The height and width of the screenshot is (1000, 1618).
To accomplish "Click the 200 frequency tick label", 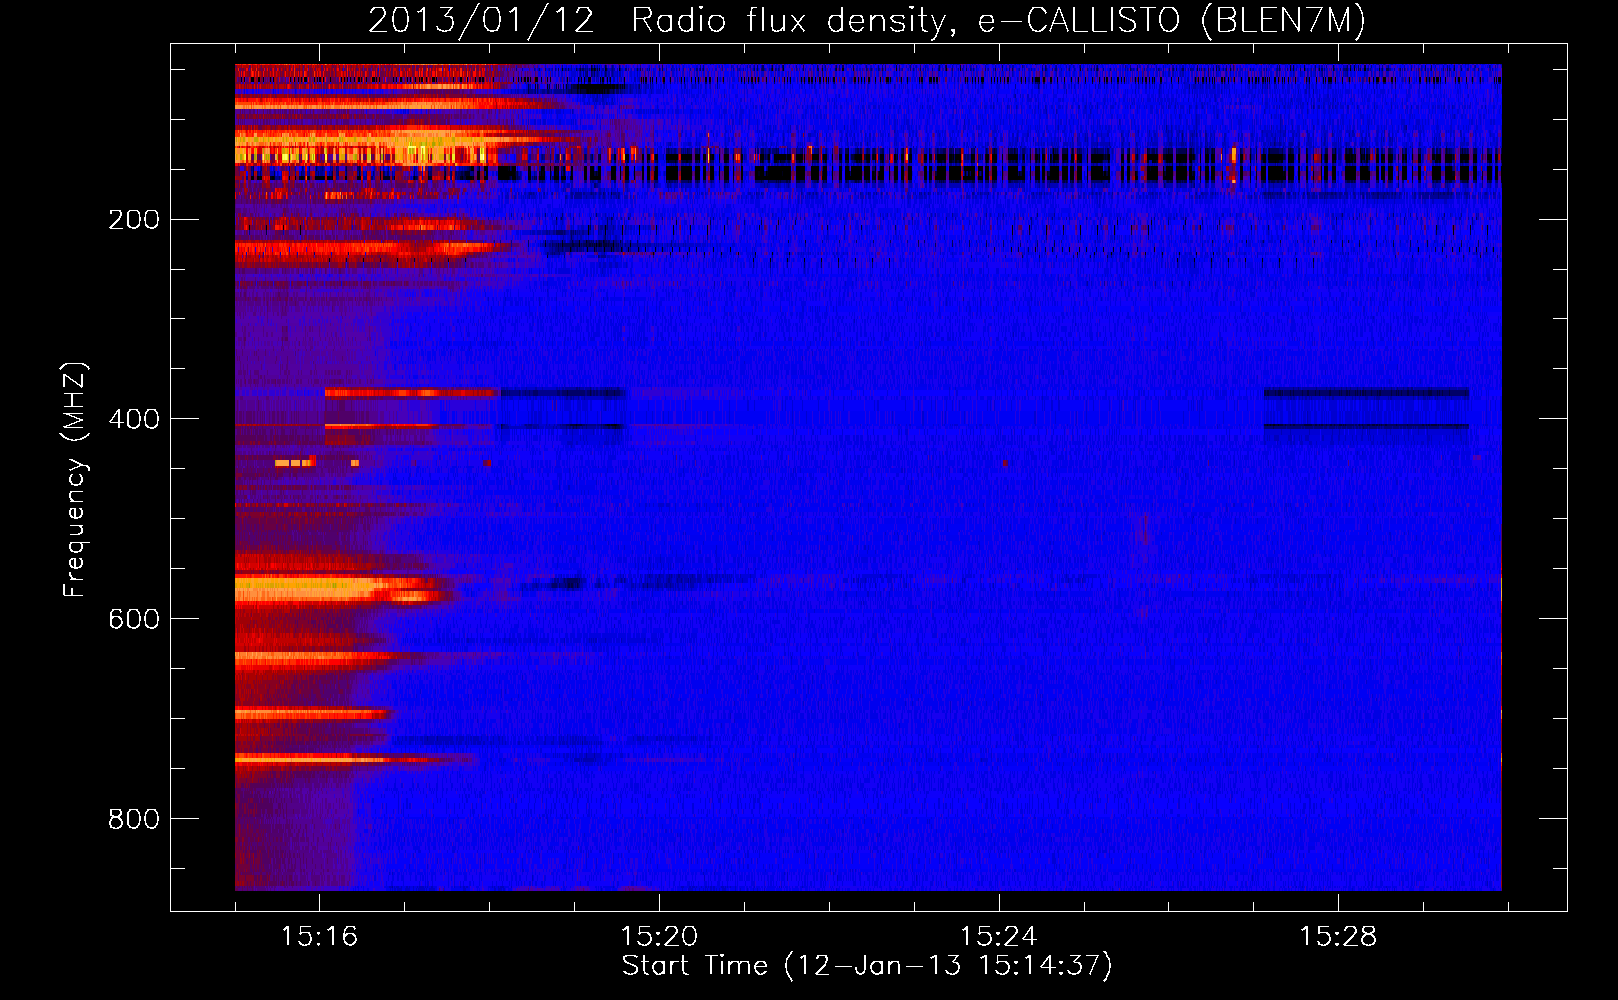I will tap(134, 219).
